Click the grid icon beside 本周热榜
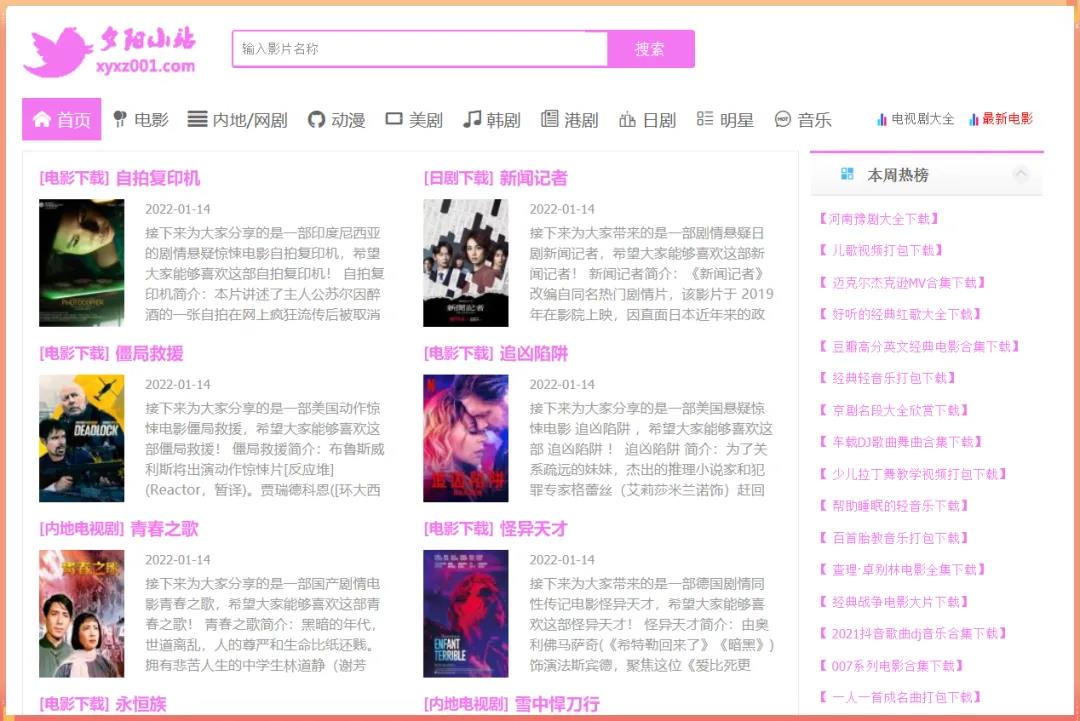This screenshot has height=721, width=1080. click(x=849, y=172)
